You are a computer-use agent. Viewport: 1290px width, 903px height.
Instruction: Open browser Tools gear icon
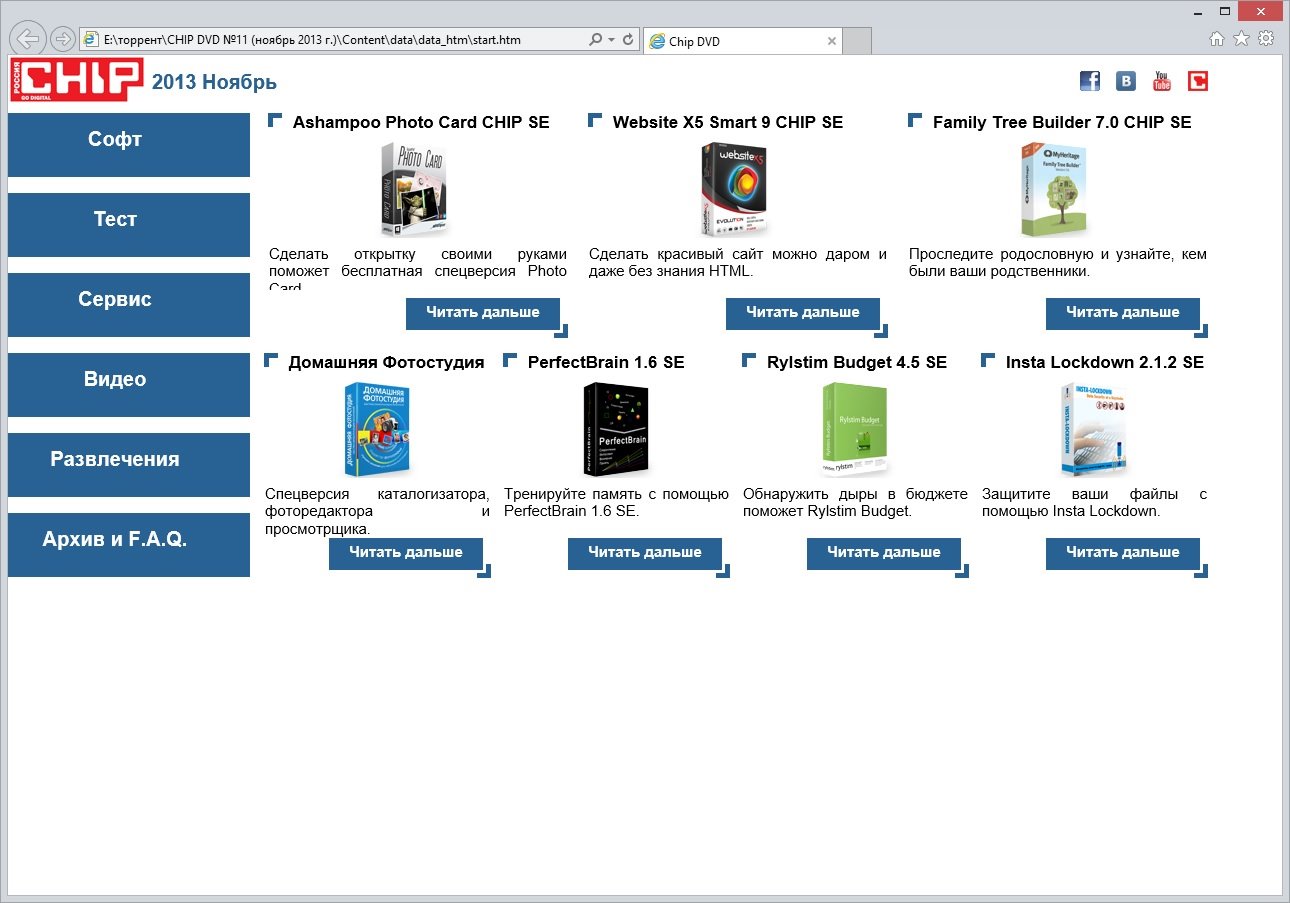coord(1266,38)
